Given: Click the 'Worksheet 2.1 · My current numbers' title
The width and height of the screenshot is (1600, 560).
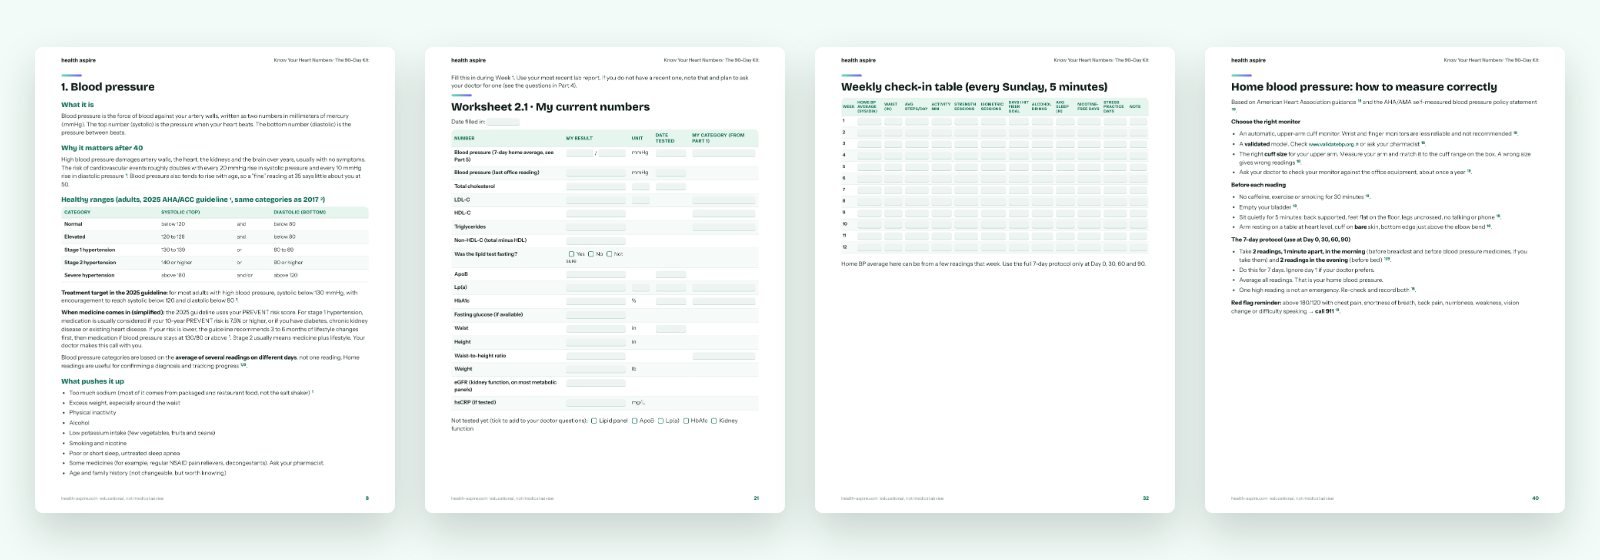Looking at the screenshot, I should (x=550, y=107).
